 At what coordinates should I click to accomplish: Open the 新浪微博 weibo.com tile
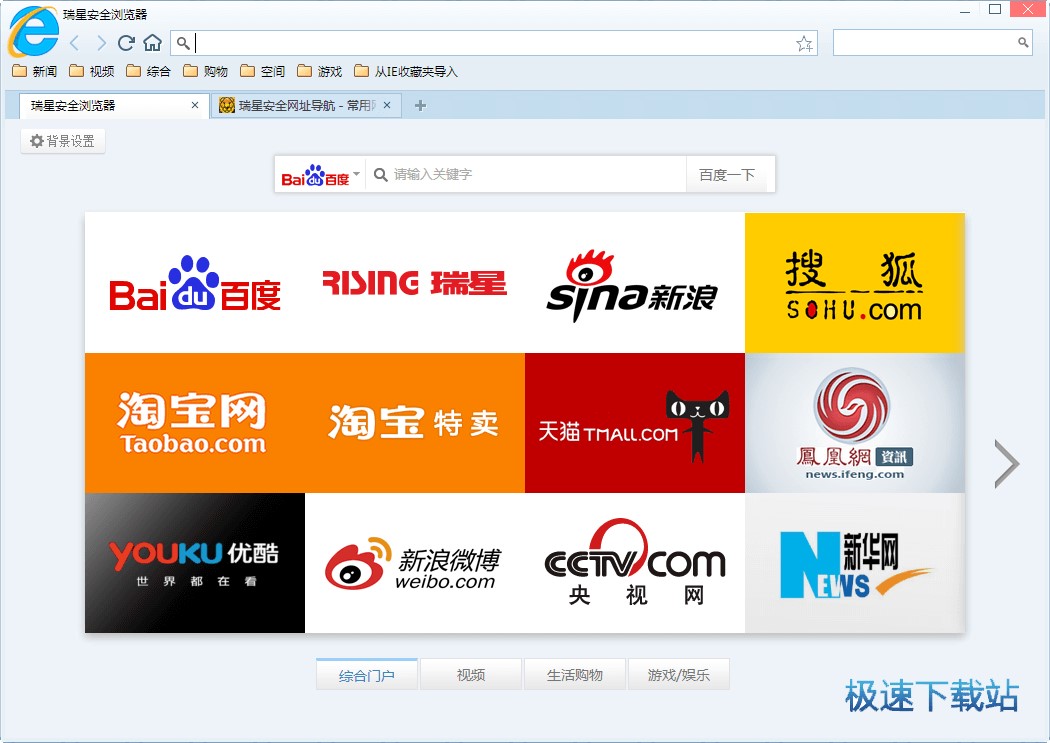[x=415, y=563]
